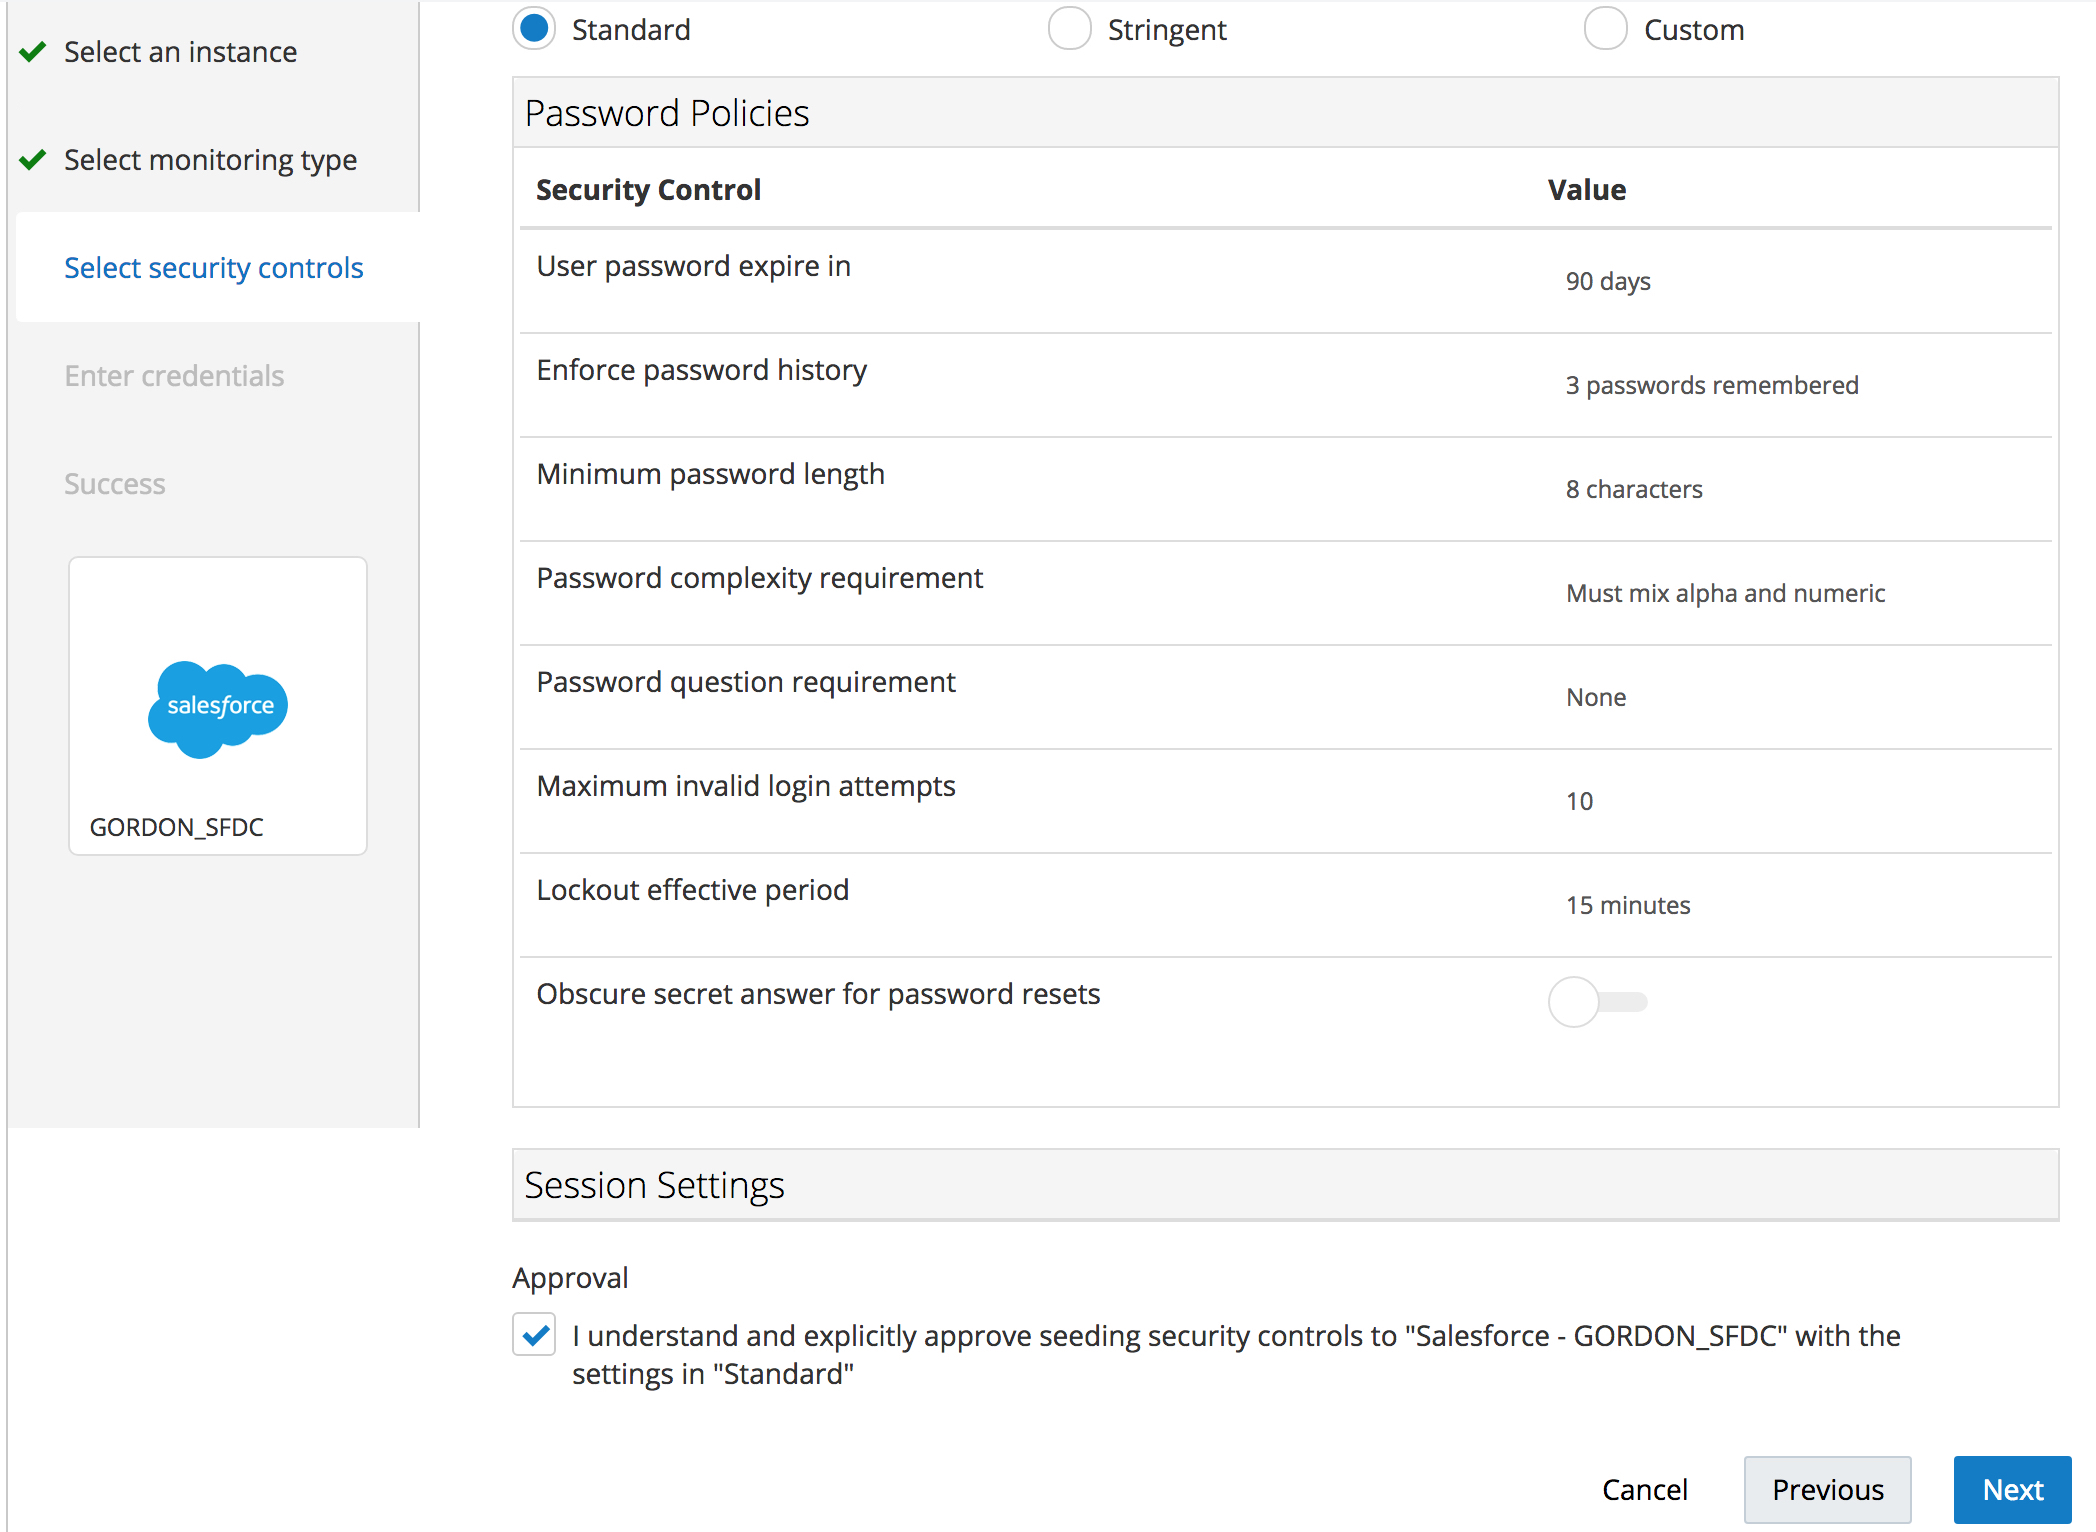Cancel the setup wizard

coord(1644,1489)
